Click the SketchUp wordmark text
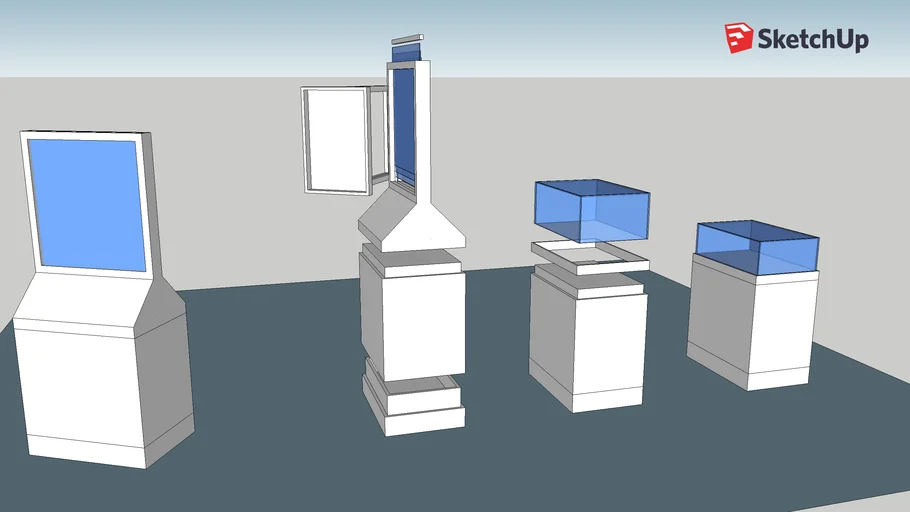 (813, 39)
